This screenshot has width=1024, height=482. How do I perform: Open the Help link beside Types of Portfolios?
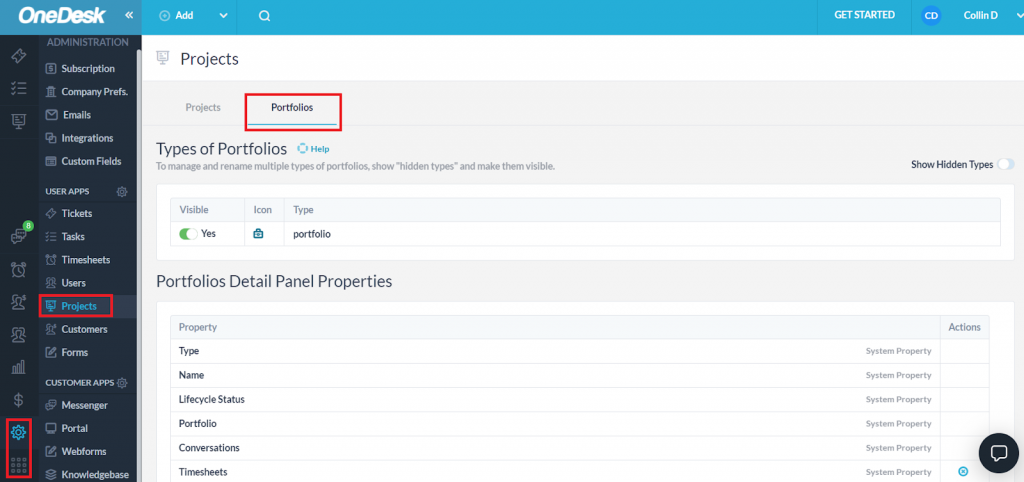(313, 149)
